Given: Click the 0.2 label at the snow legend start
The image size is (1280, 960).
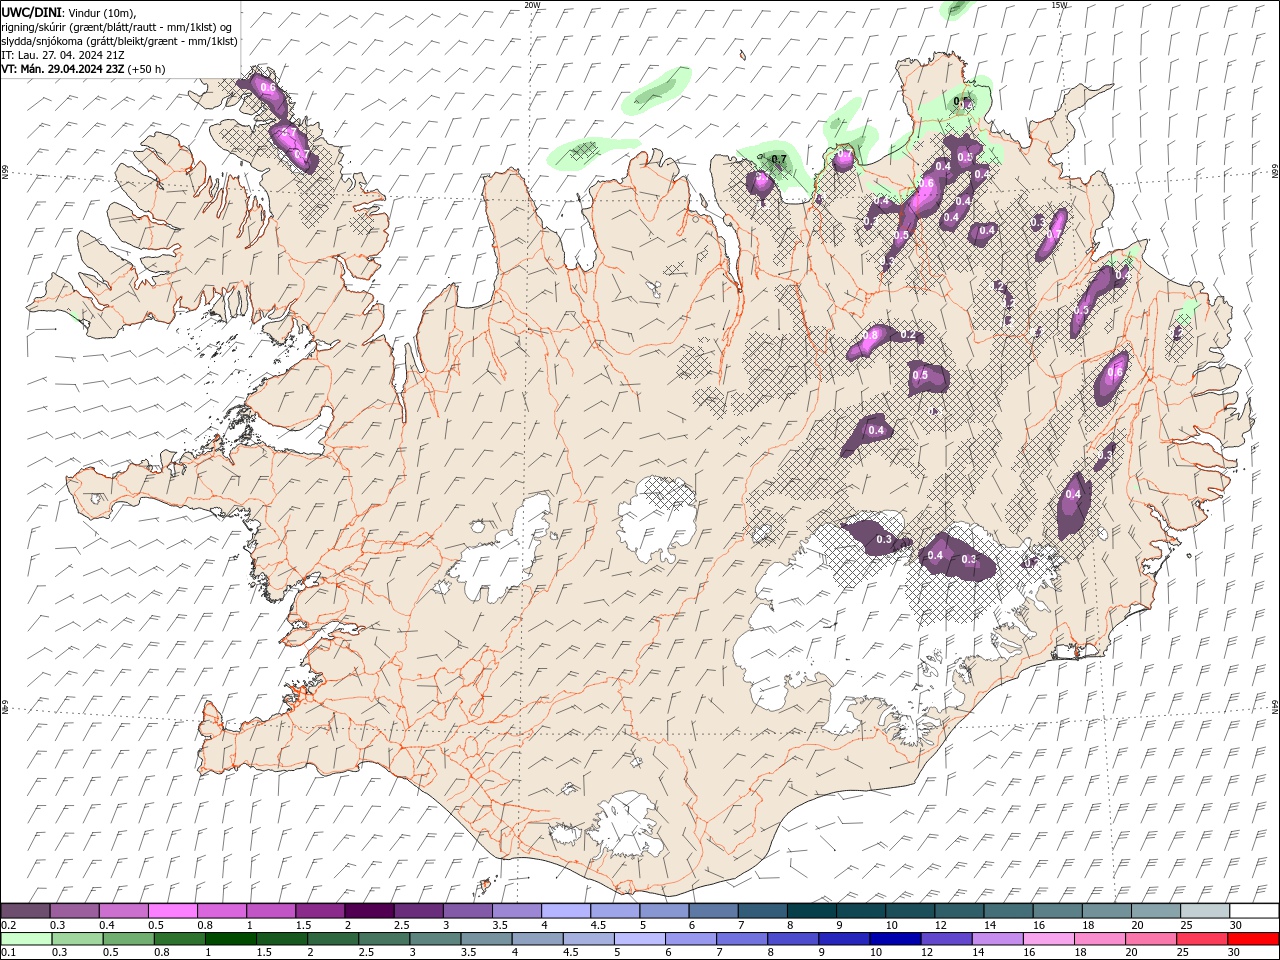Looking at the screenshot, I should click(x=8, y=925).
